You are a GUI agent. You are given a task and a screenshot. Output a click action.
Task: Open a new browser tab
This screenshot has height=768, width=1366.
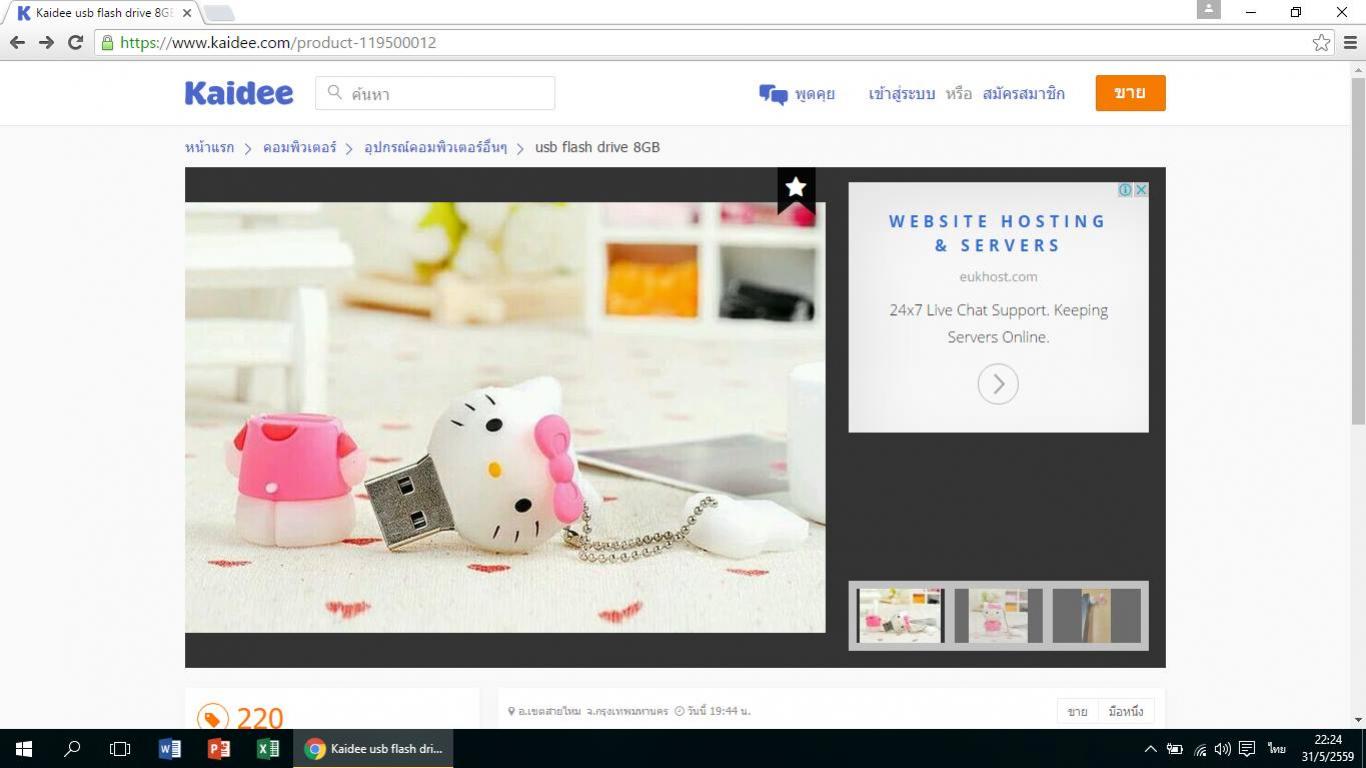click(x=218, y=13)
